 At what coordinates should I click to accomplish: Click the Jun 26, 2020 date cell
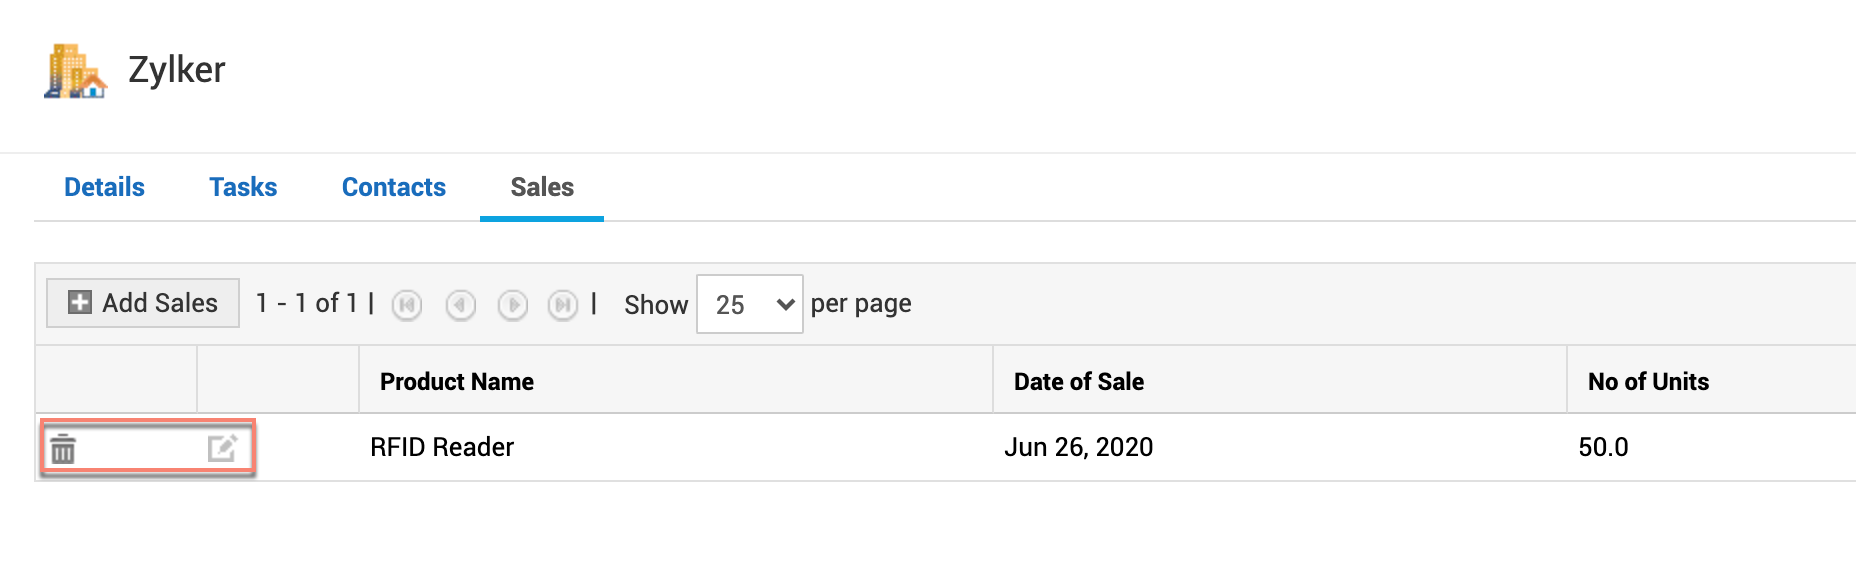[x=1079, y=447]
